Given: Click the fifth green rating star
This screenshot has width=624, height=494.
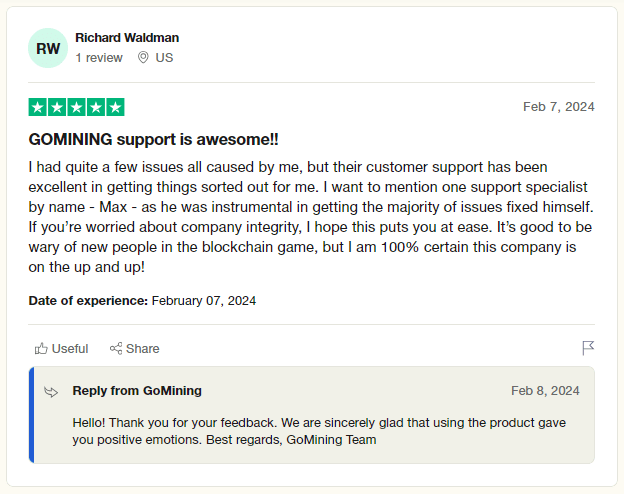Looking at the screenshot, I should (x=115, y=107).
